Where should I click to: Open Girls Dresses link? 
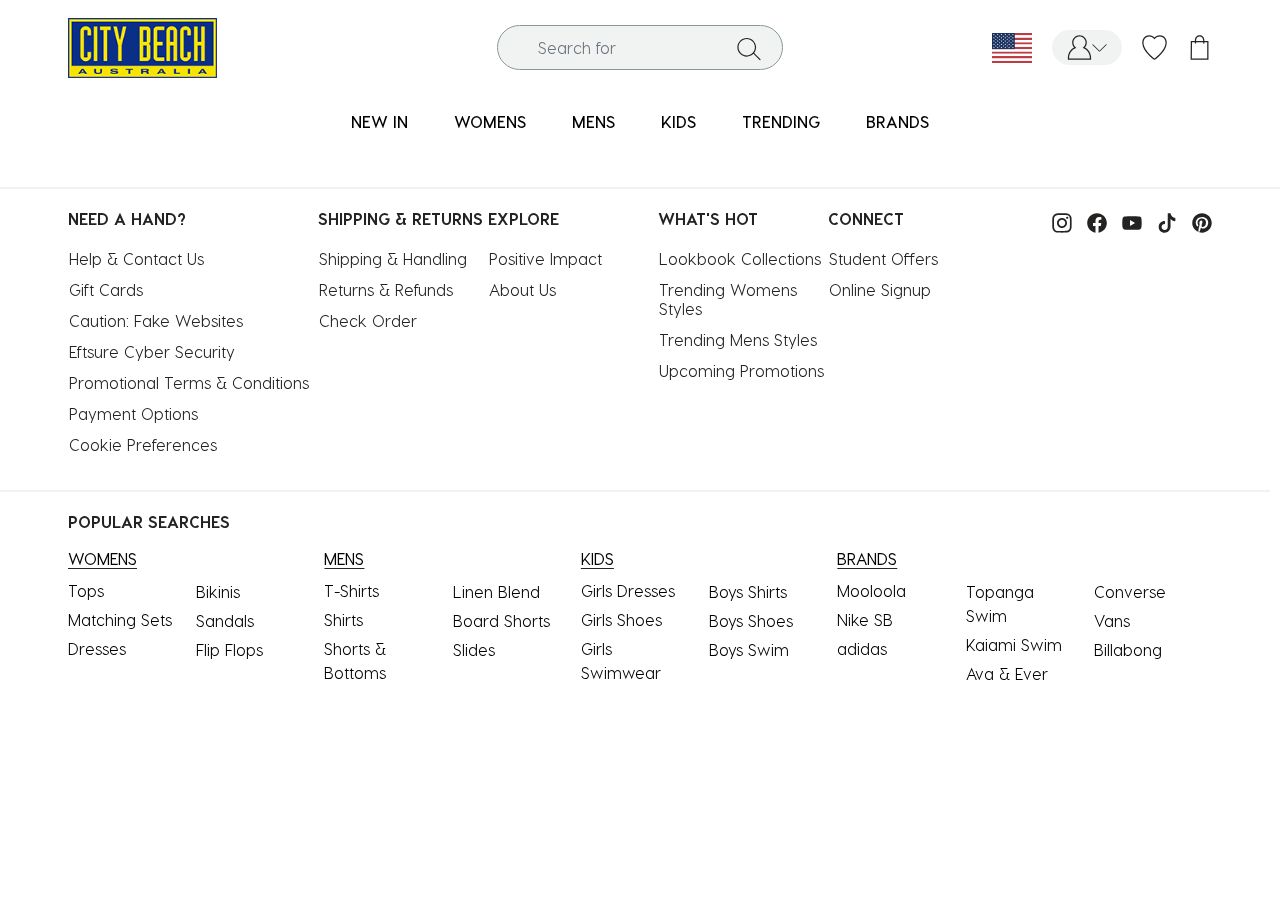pos(628,591)
